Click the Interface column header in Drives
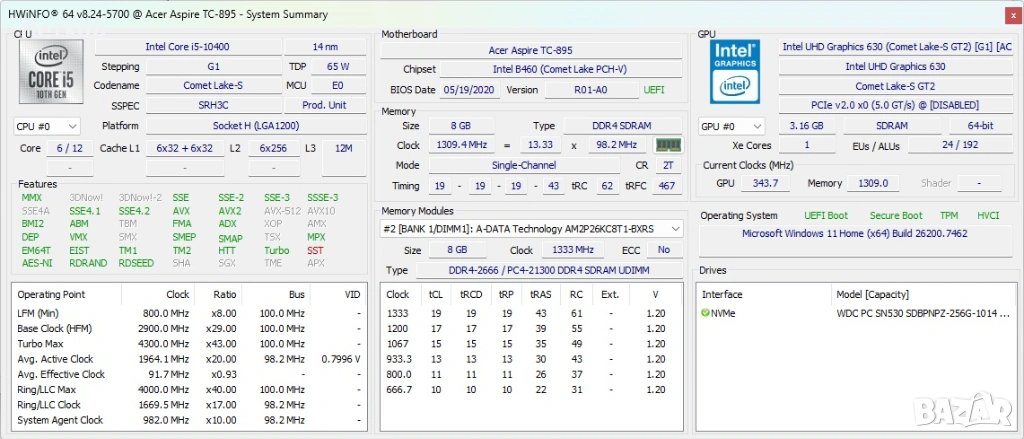Viewport: 1024px width, 439px height. coord(722,295)
